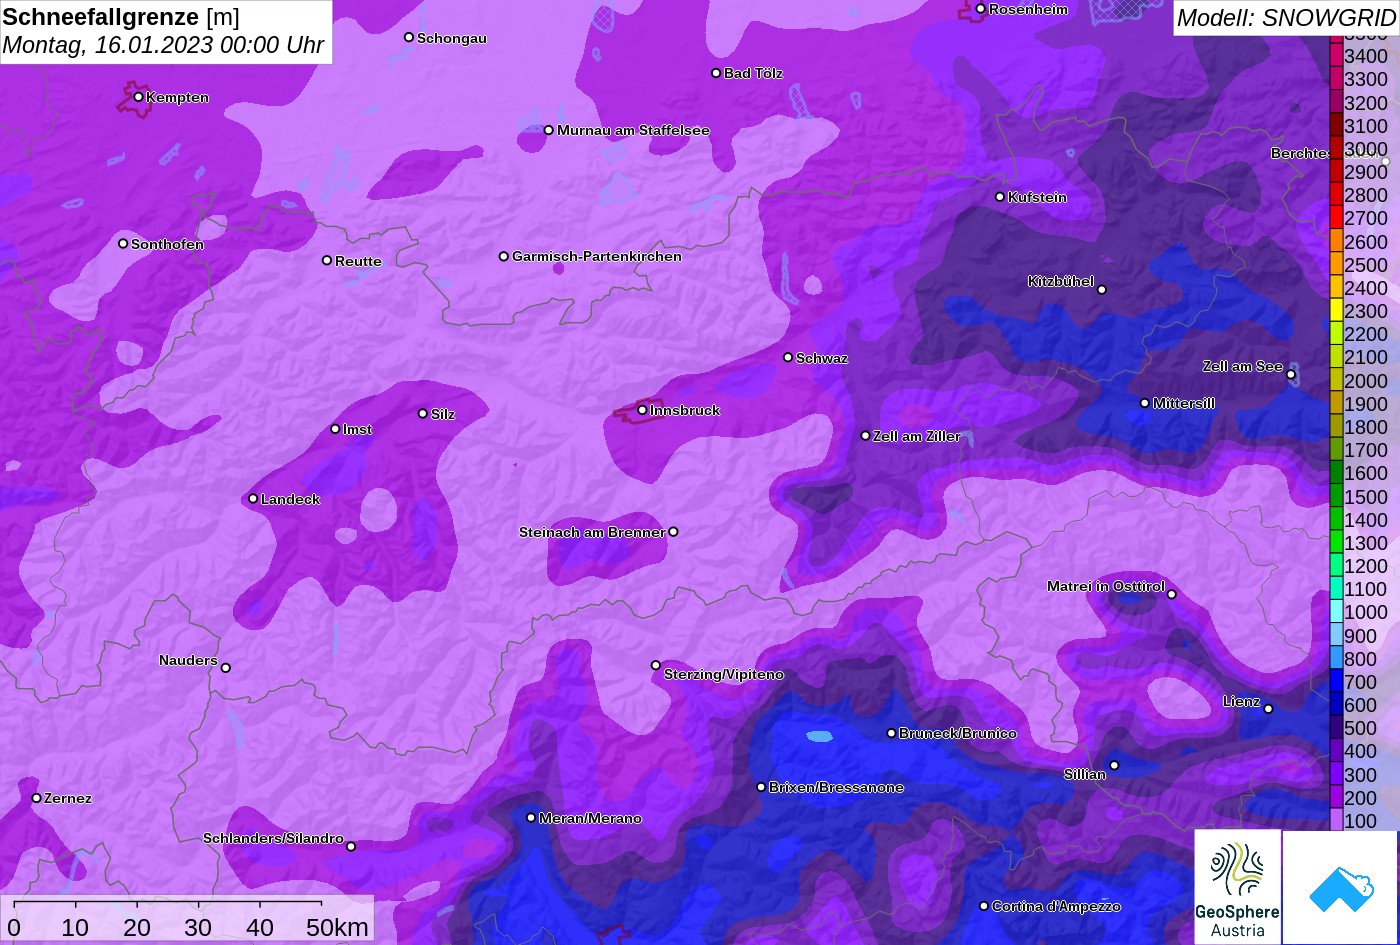Select the 700 m legend color swatch
This screenshot has height=945, width=1400.
1336,682
